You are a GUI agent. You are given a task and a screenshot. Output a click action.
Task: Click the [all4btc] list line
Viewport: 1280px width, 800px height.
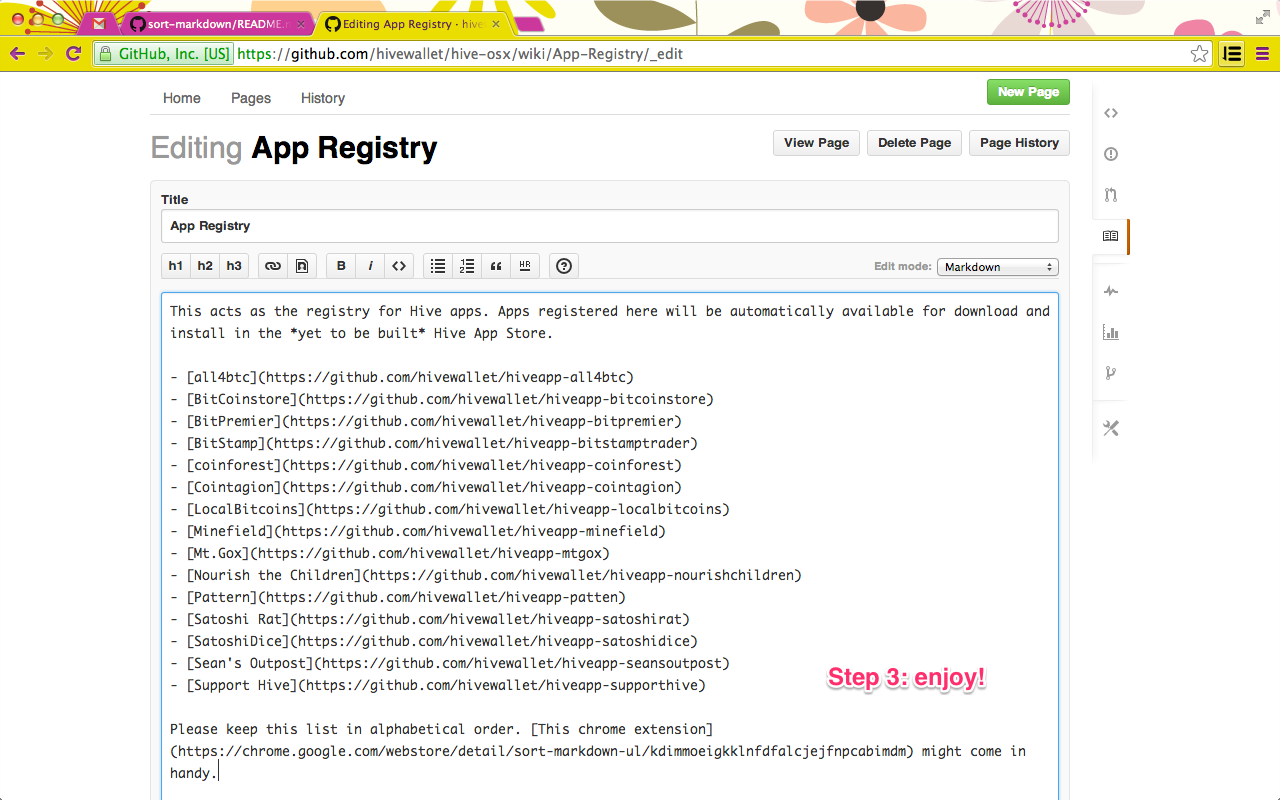pyautogui.click(x=402, y=377)
